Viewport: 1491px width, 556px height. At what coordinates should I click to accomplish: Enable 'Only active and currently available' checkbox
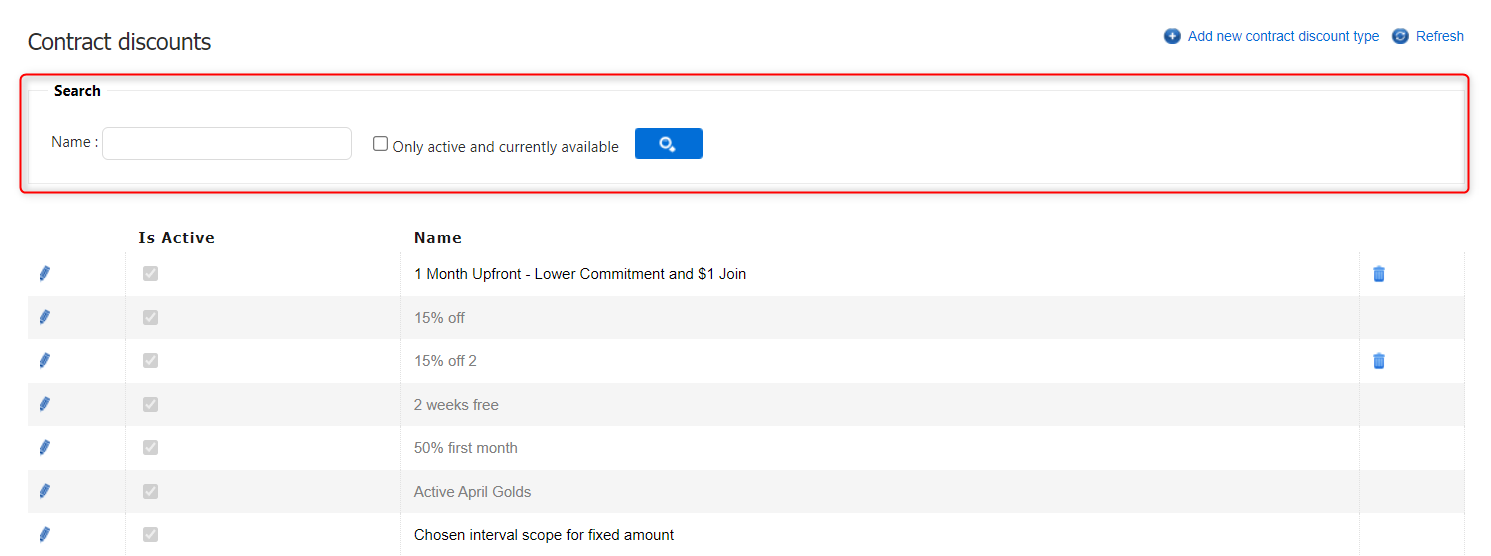pos(380,144)
